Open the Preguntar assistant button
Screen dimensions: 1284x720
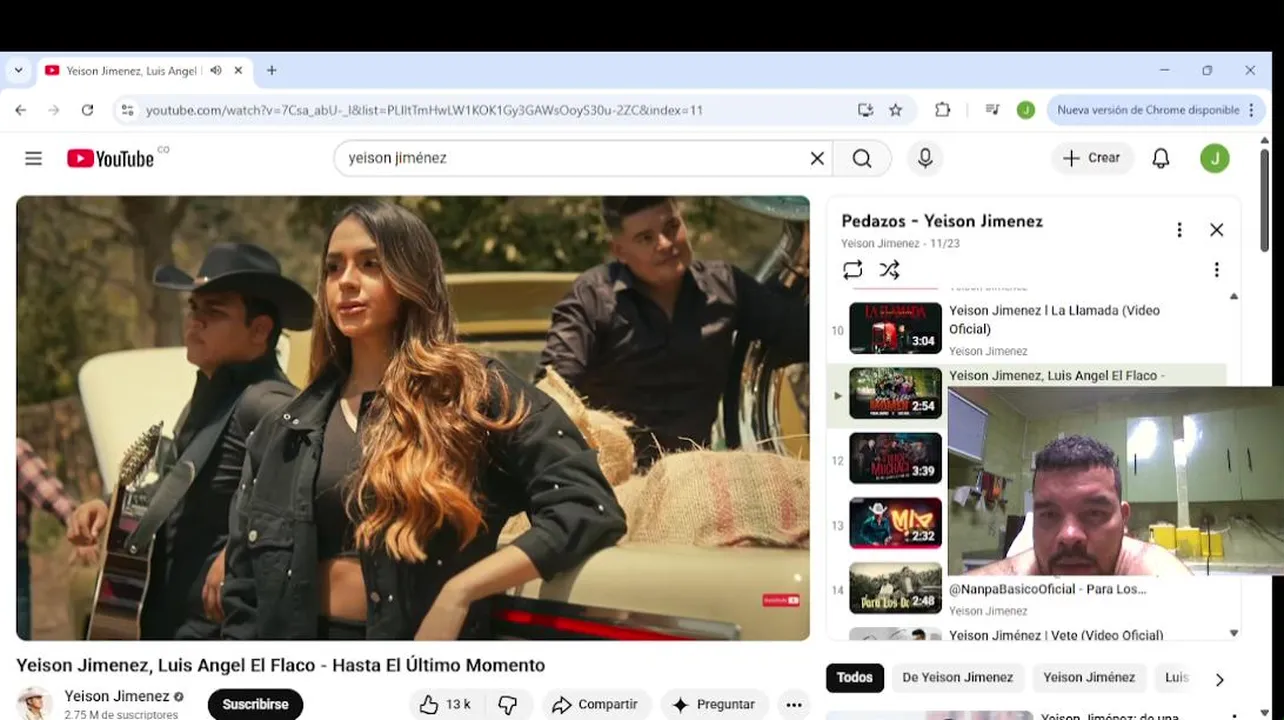coord(714,705)
